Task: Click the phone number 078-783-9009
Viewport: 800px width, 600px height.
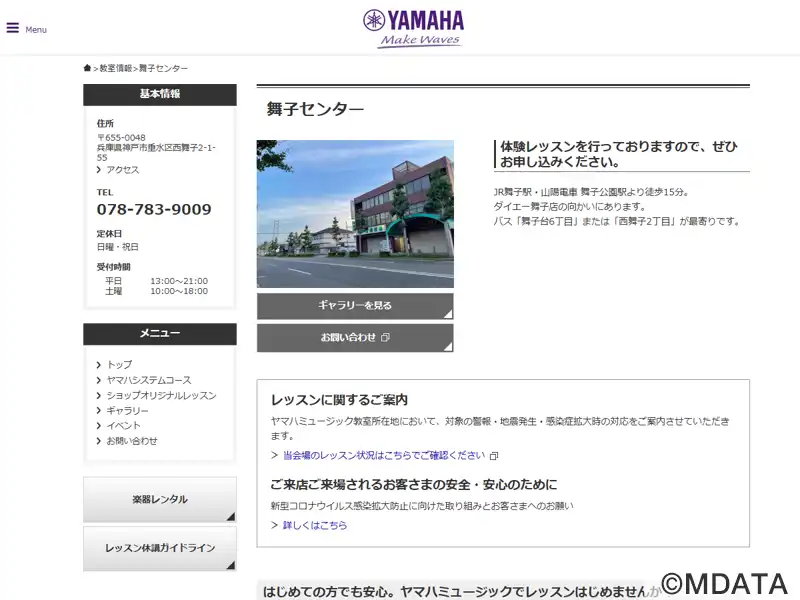Action: click(154, 209)
